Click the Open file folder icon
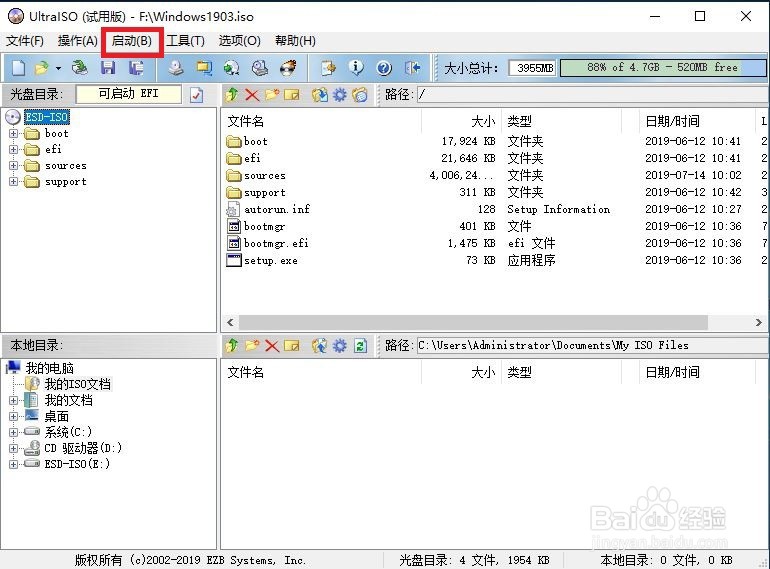Viewport: 770px width, 569px height. 42,68
